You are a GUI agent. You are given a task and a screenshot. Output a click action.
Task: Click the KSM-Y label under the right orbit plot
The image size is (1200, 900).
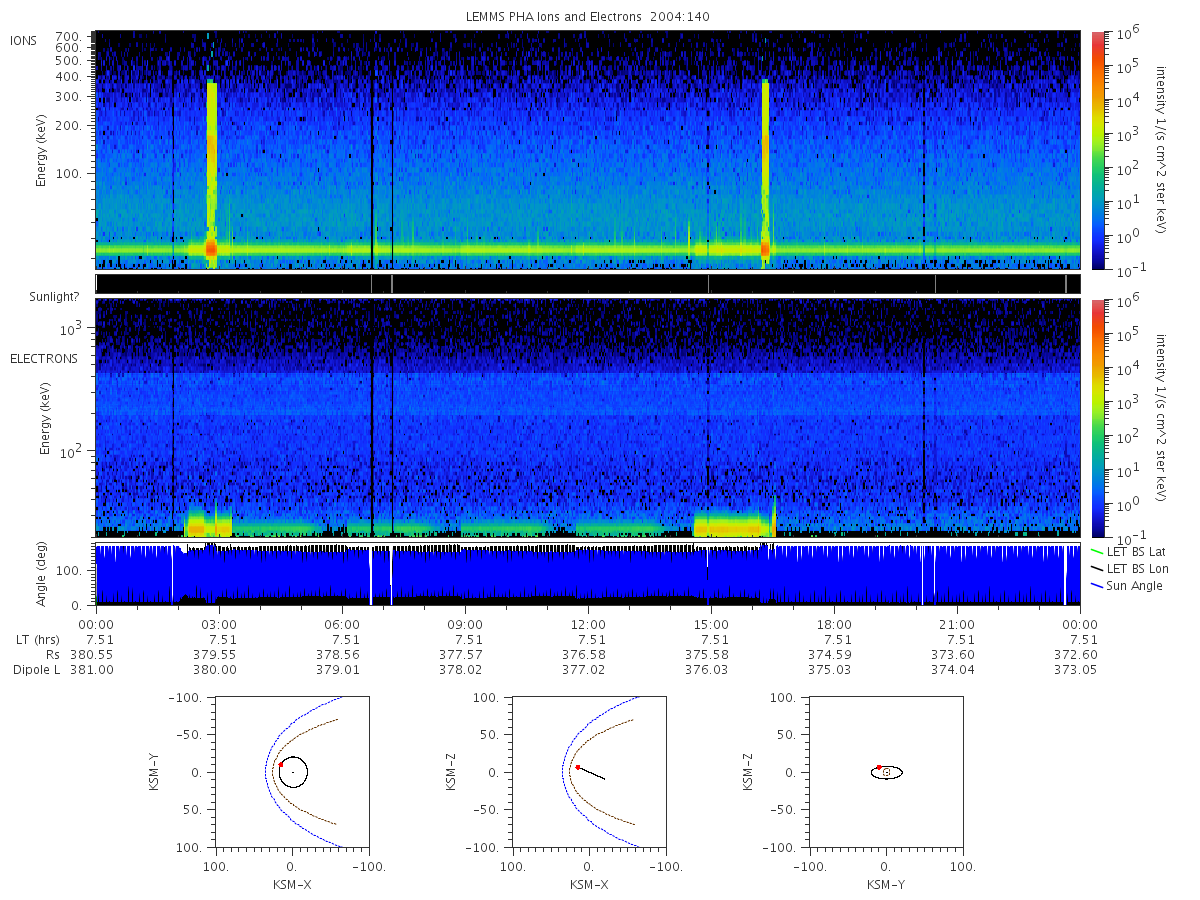(886, 885)
